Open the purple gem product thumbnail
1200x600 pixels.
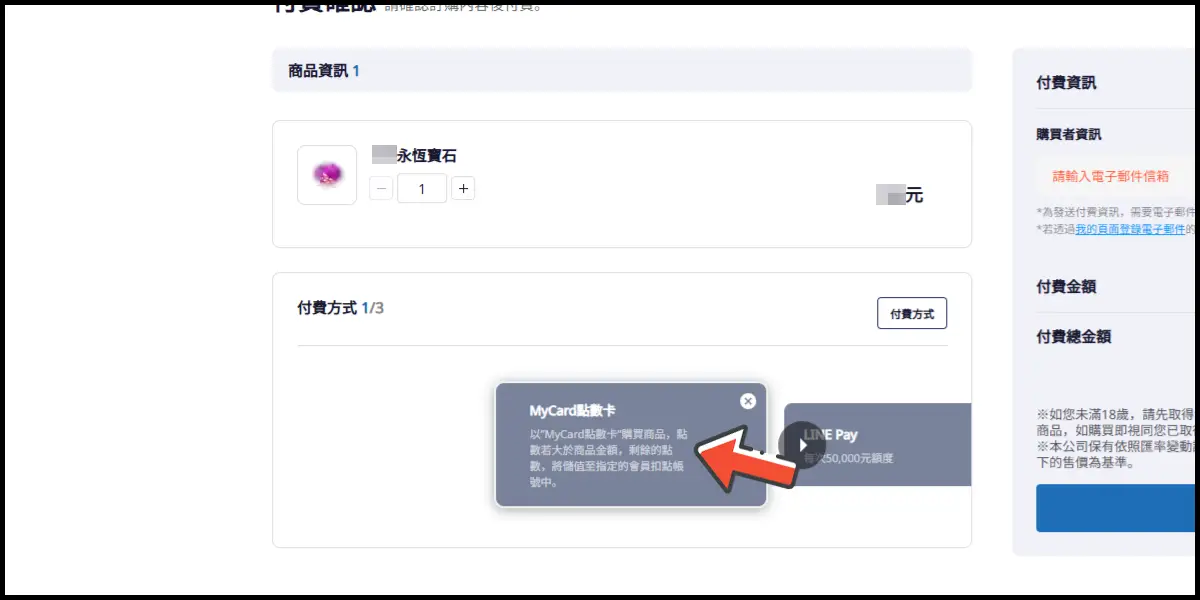point(327,175)
